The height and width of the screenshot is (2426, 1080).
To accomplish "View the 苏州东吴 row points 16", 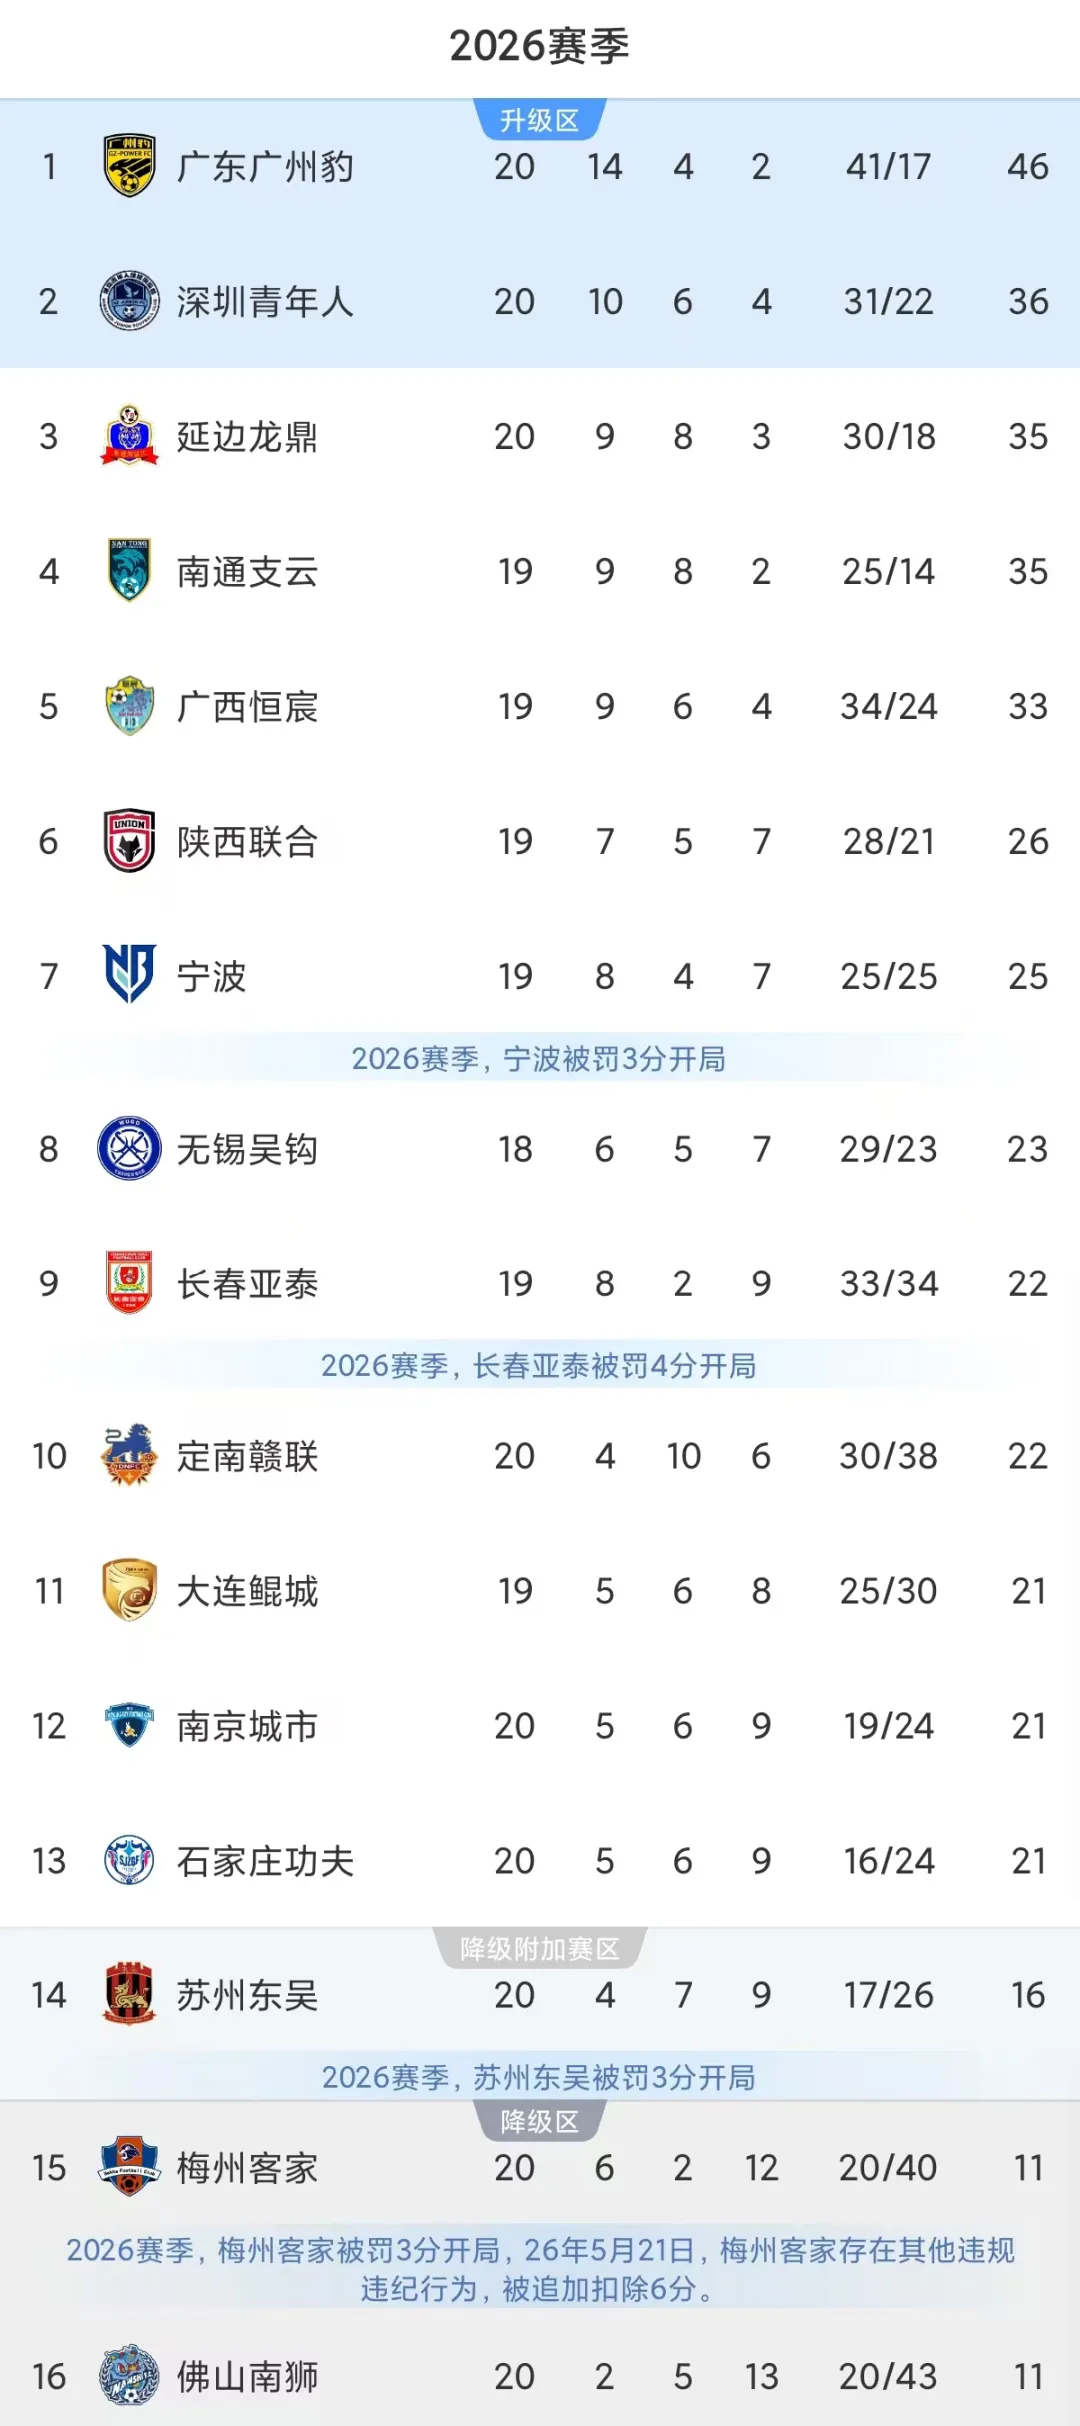I will [x=1028, y=1995].
